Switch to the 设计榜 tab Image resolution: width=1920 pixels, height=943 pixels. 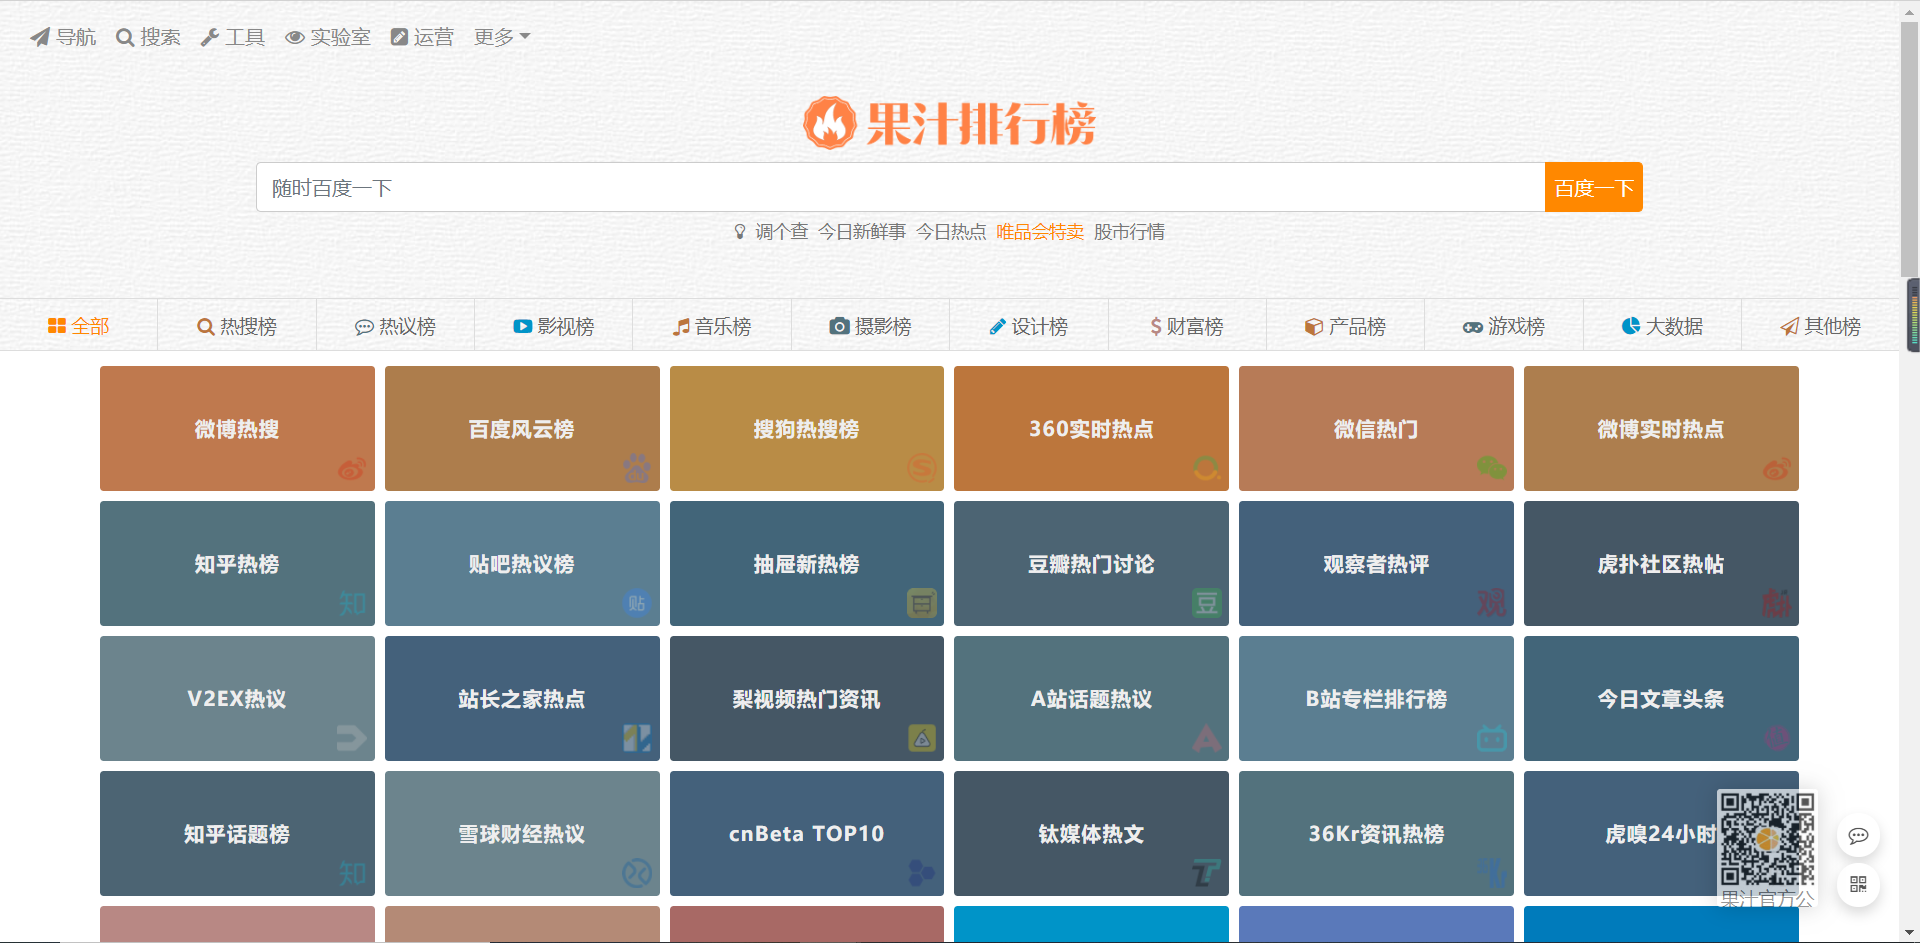(1029, 326)
